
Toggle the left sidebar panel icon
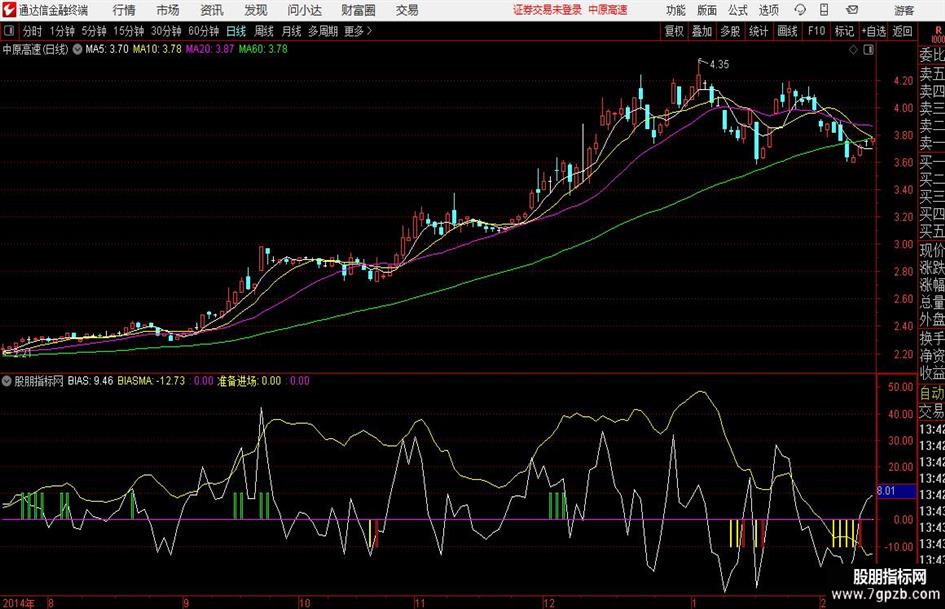pos(9,31)
